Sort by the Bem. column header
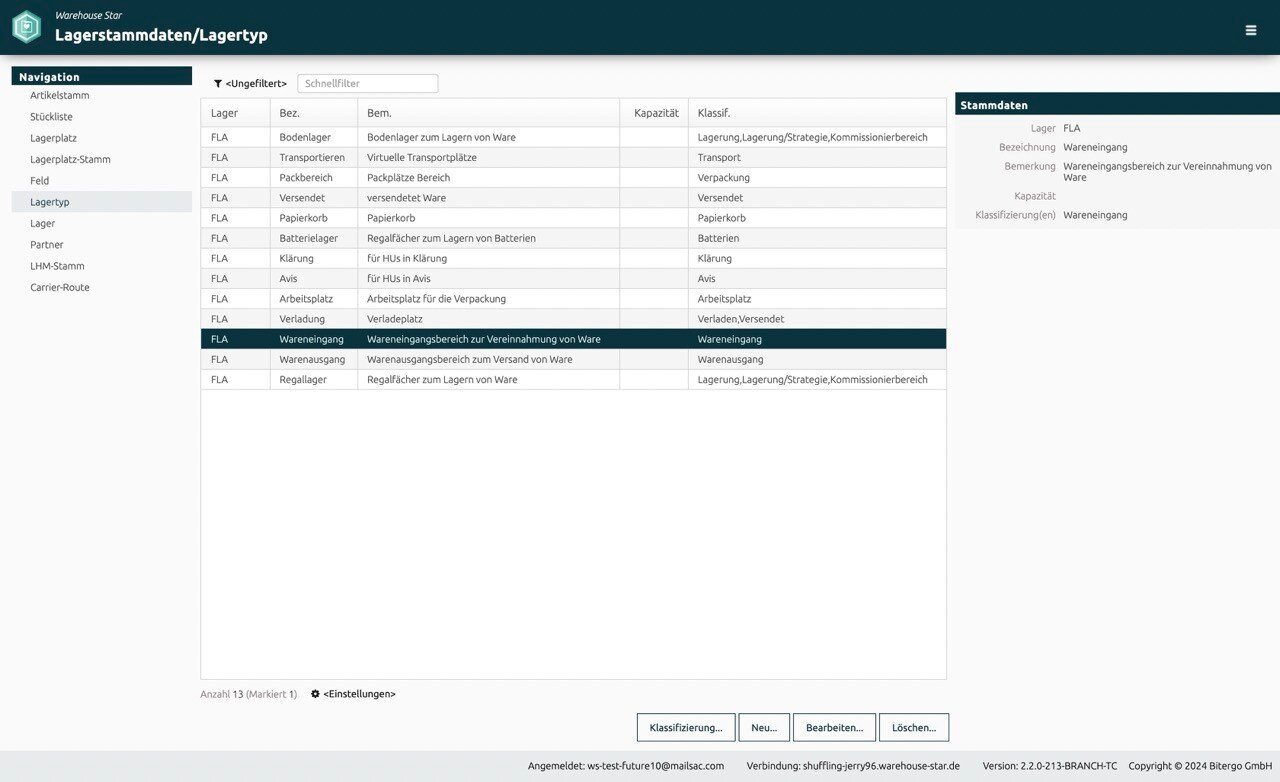 (489, 113)
